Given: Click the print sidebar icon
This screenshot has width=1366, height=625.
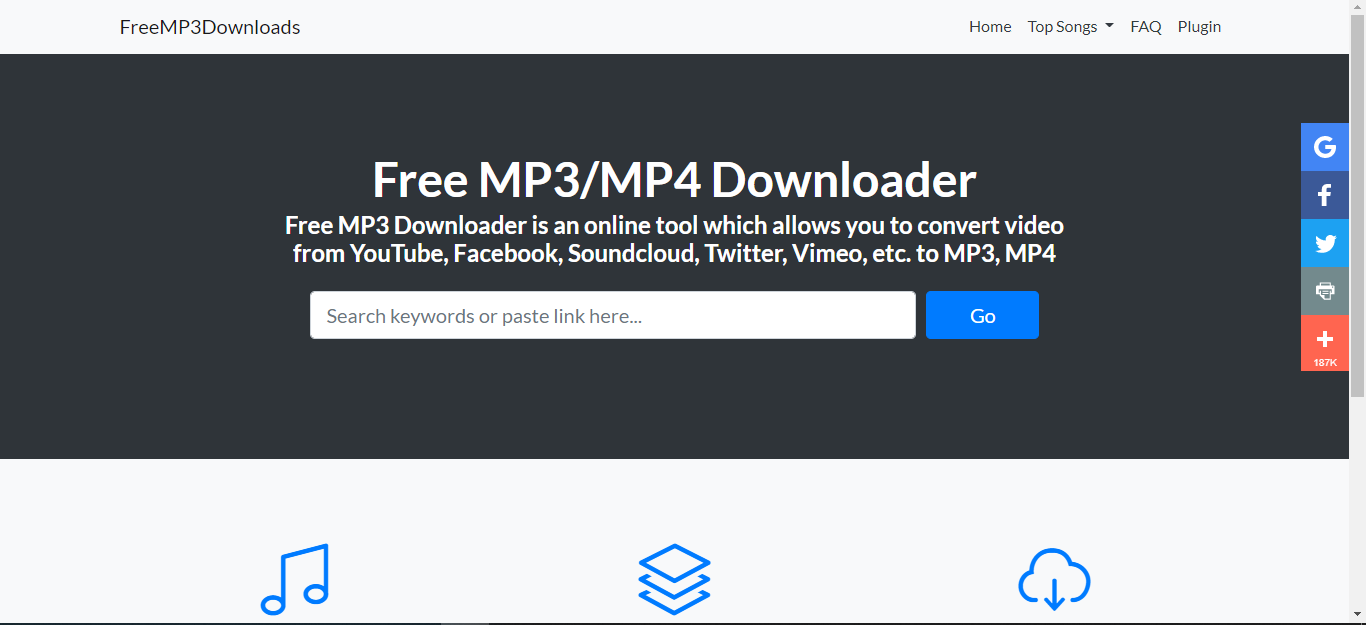Looking at the screenshot, I should [1325, 291].
